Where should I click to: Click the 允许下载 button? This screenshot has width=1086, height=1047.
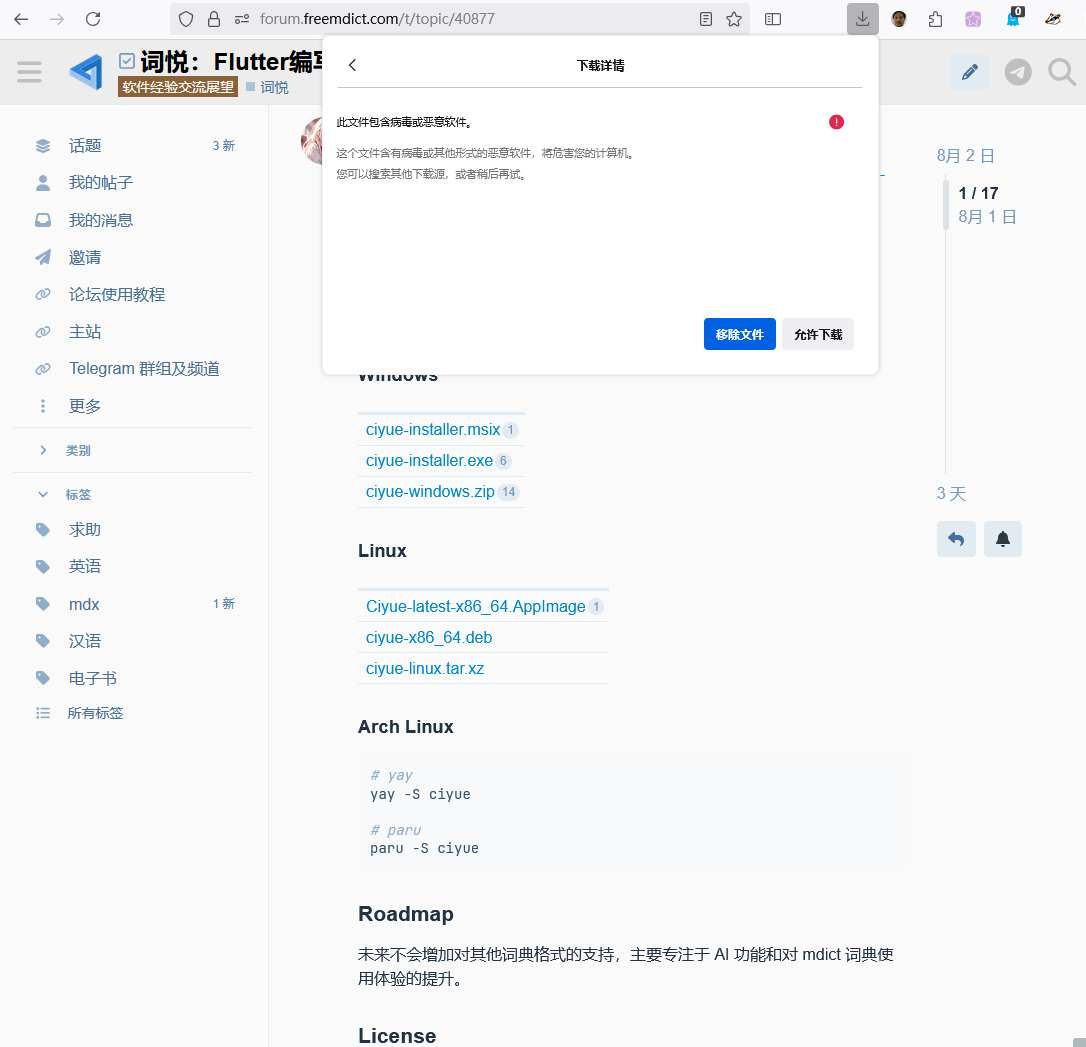click(817, 334)
